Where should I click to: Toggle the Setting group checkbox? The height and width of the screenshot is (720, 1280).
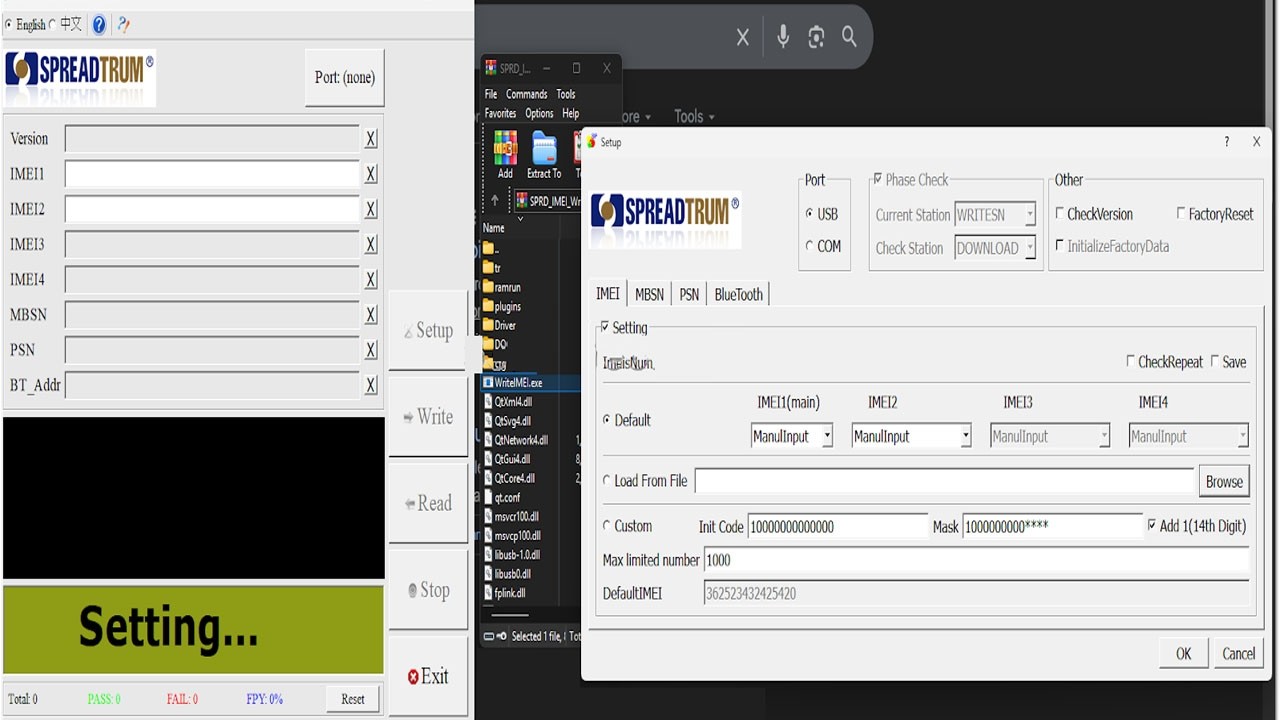(x=604, y=327)
